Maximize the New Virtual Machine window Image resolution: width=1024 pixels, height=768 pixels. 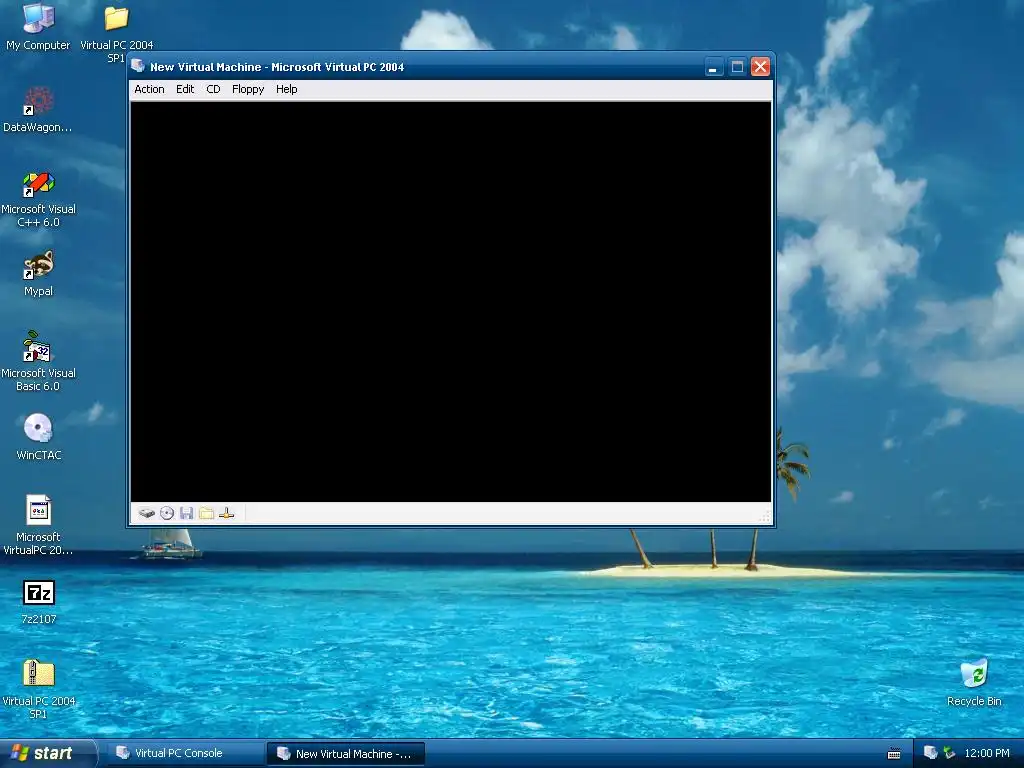click(737, 67)
